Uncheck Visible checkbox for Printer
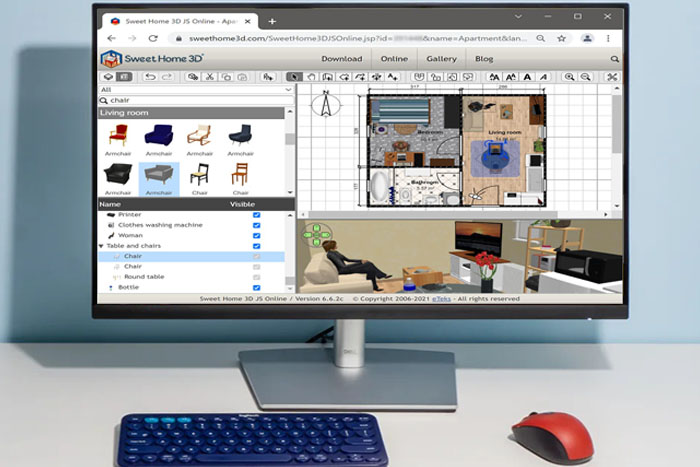 pyautogui.click(x=257, y=215)
